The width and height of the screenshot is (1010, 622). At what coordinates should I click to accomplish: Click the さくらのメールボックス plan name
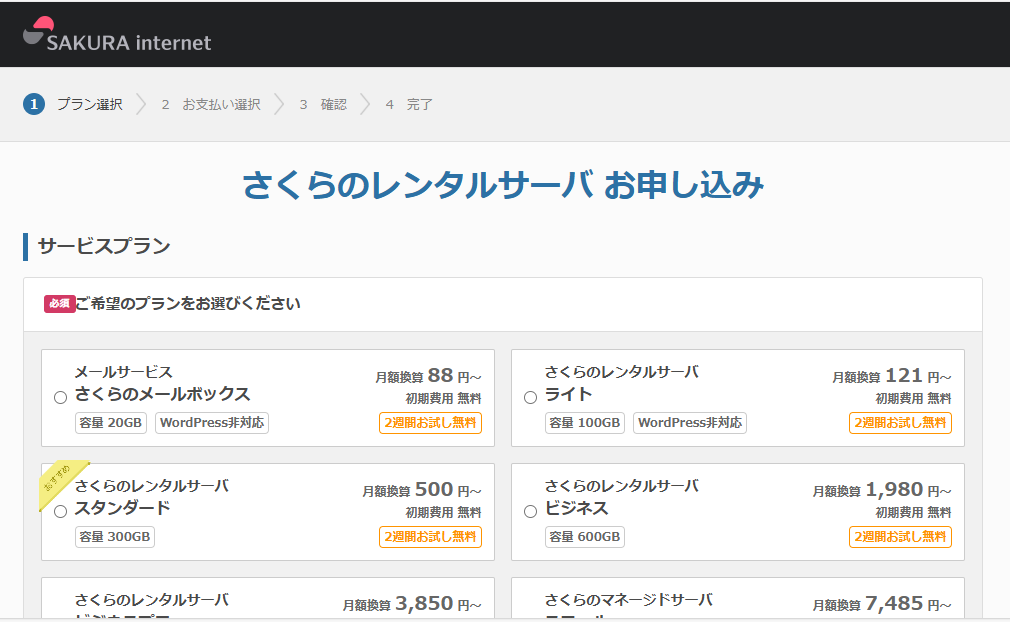coord(162,394)
